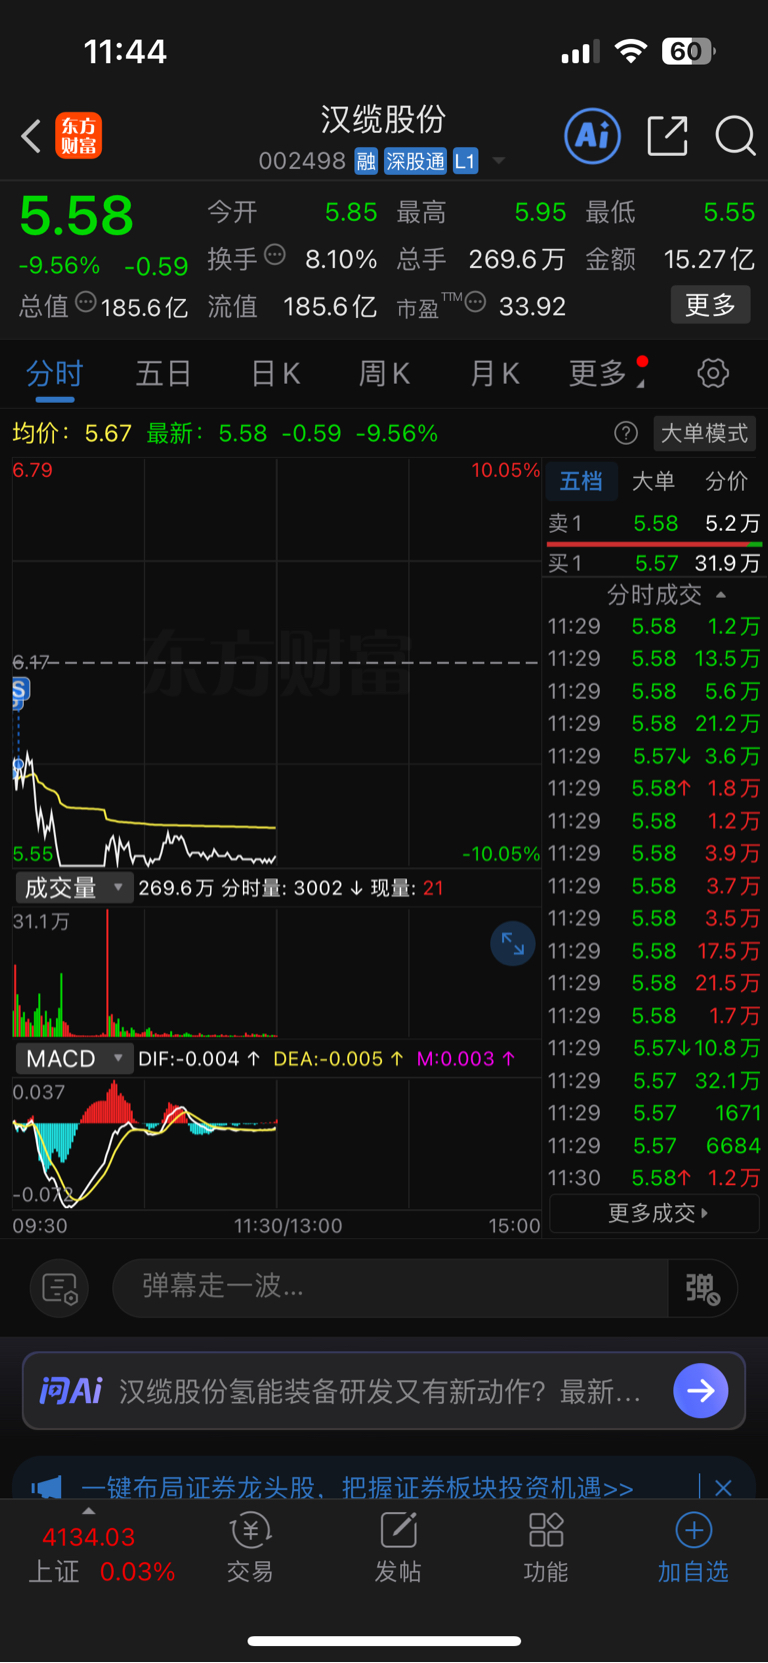Viewport: 768px width, 1663px height.
Task: Open chart settings gear icon
Action: pyautogui.click(x=713, y=374)
